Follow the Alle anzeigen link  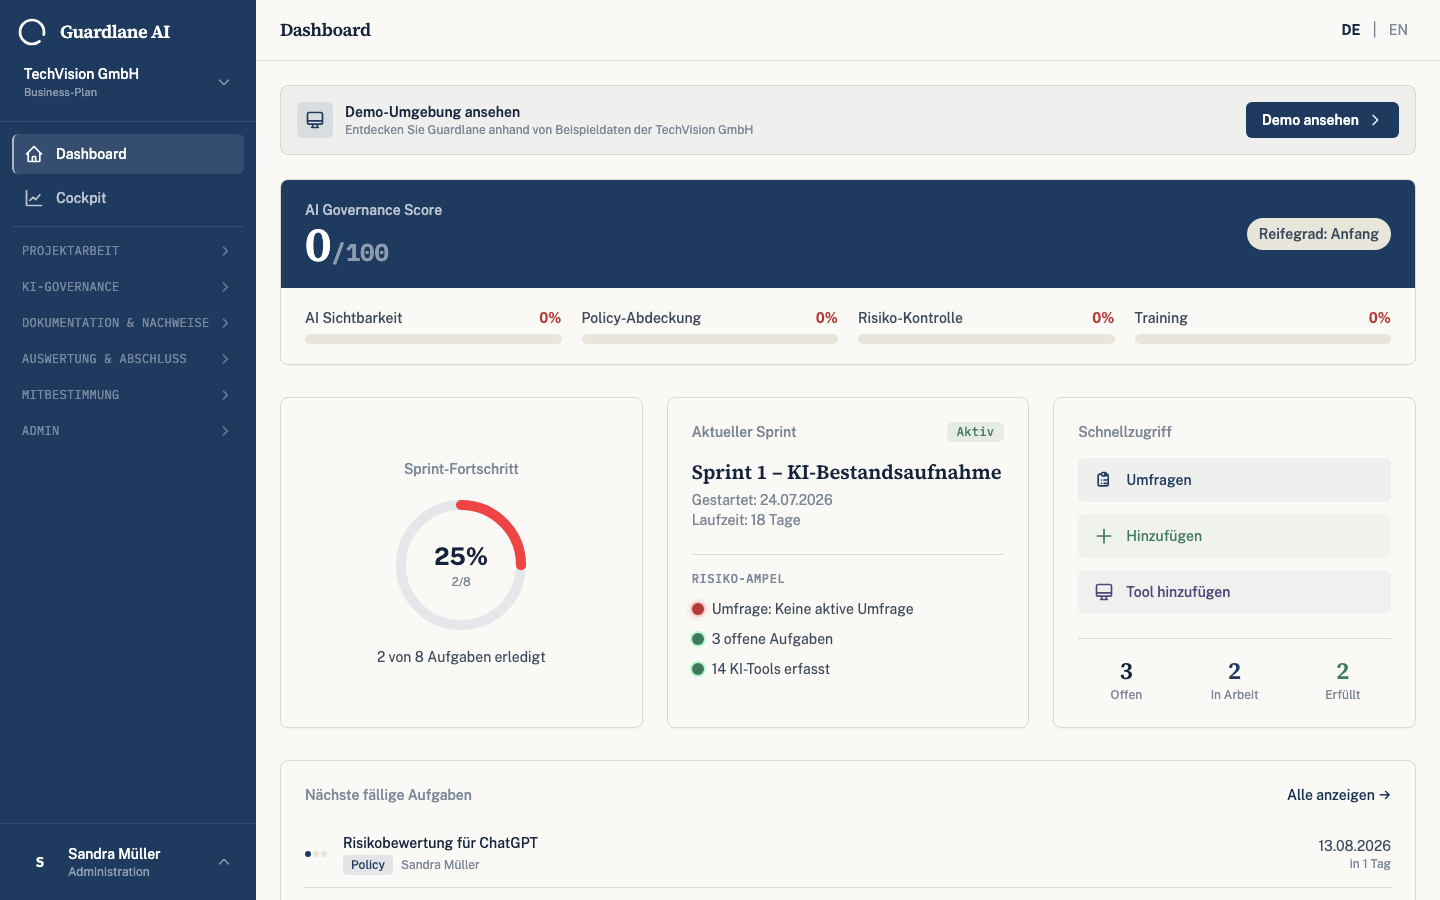1339,795
